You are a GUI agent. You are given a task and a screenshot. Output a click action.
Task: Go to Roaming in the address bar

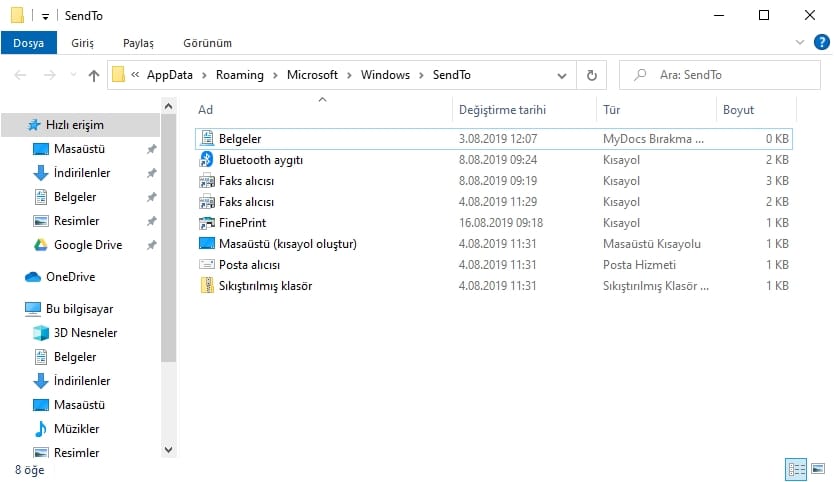[x=239, y=75]
